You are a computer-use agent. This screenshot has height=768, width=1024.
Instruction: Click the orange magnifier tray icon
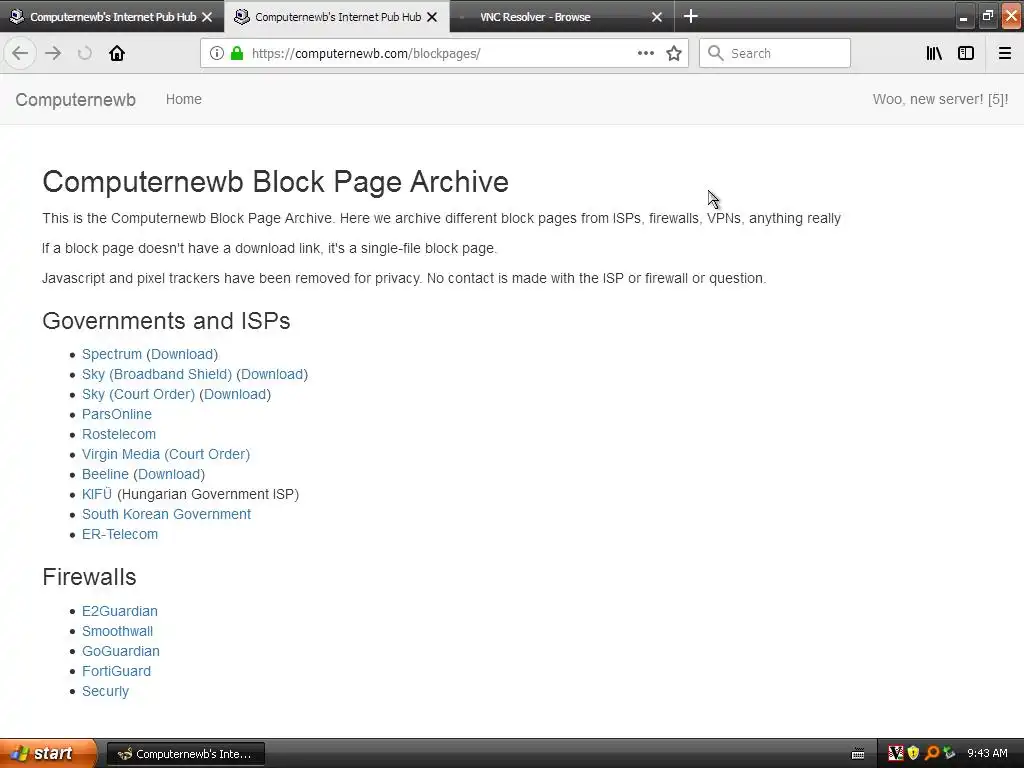coord(931,754)
